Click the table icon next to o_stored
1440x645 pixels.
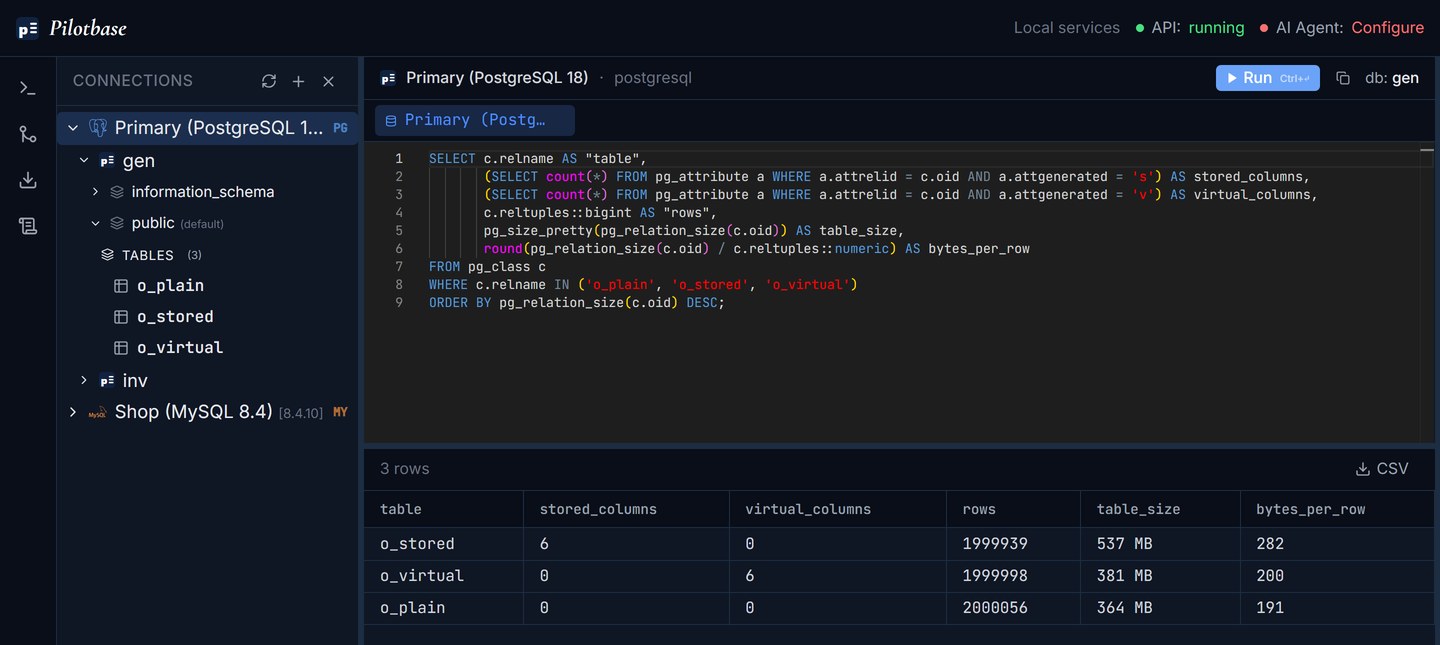click(121, 317)
